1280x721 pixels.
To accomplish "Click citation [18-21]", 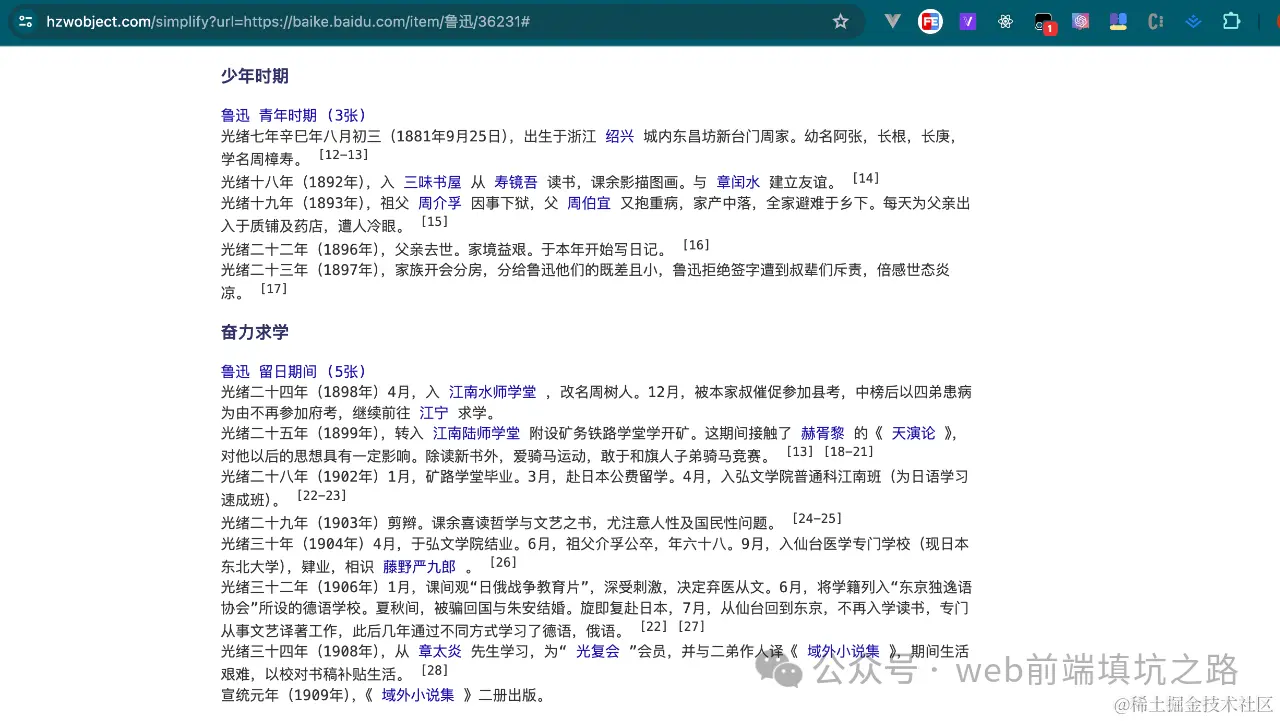I will click(x=848, y=452).
